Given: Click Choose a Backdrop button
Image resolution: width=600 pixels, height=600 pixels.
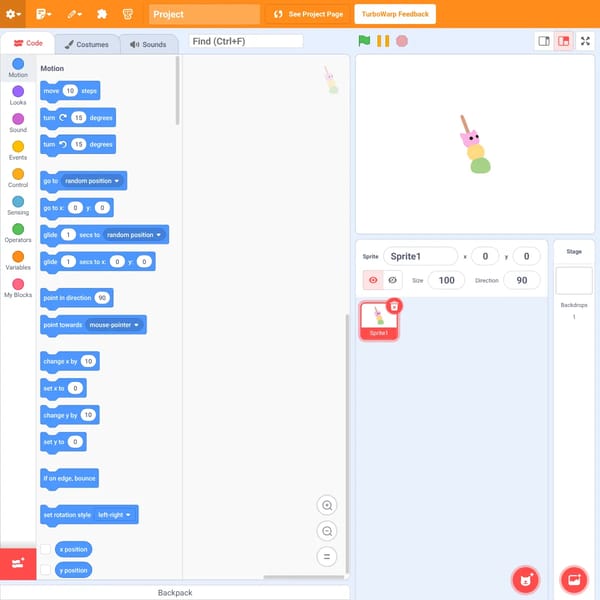Looking at the screenshot, I should pyautogui.click(x=574, y=580).
